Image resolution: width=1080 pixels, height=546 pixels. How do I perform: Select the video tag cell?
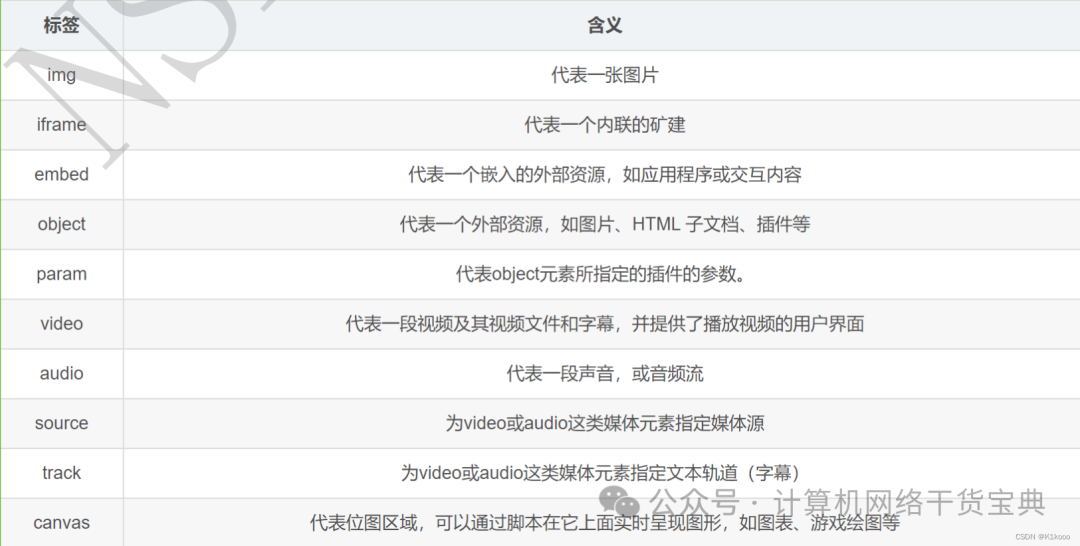coord(61,324)
